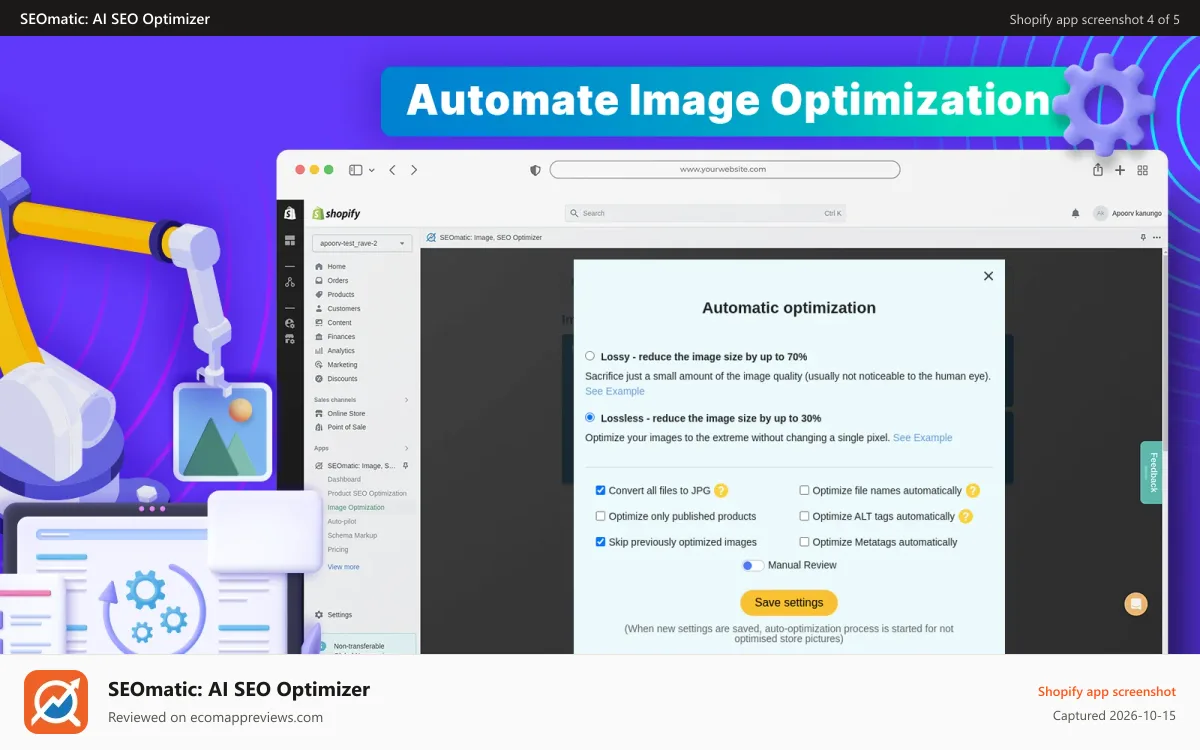Click the Online Store storefront icon

pyautogui.click(x=319, y=413)
